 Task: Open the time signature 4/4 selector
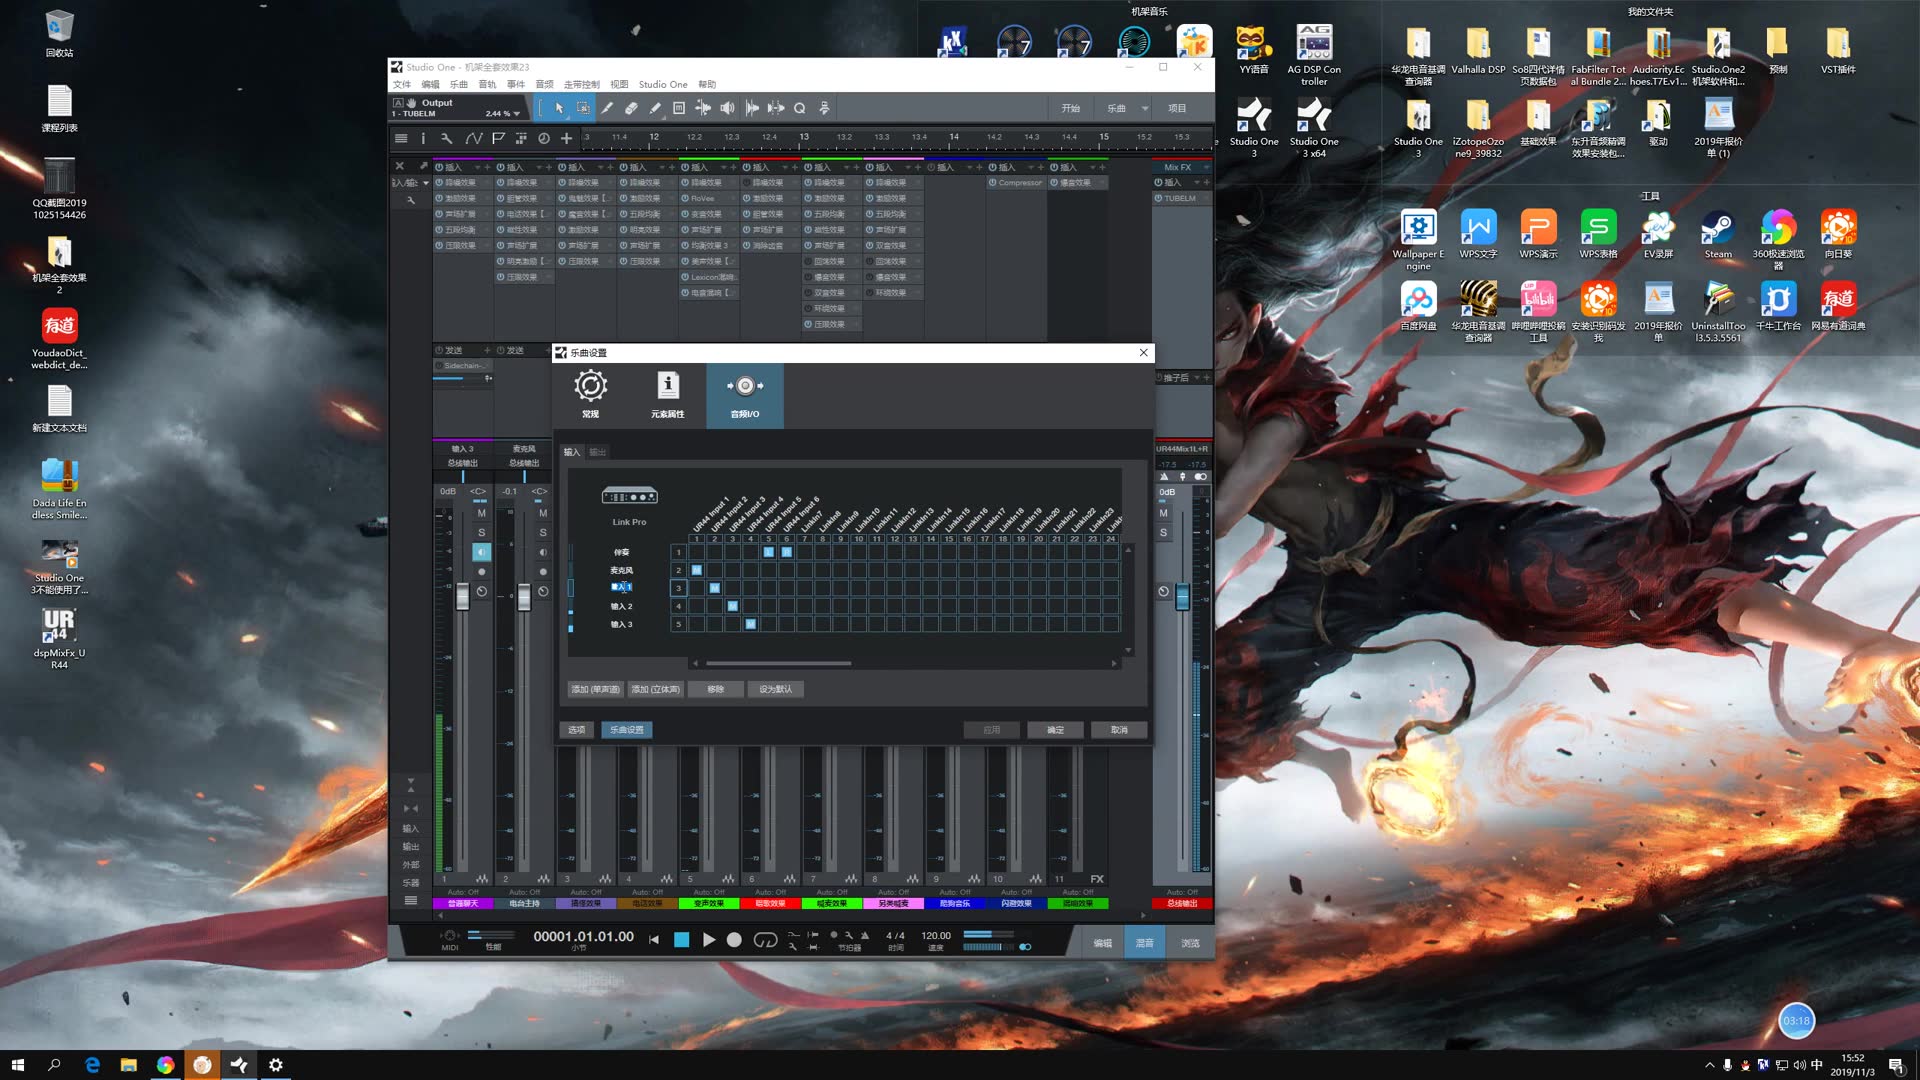click(893, 935)
